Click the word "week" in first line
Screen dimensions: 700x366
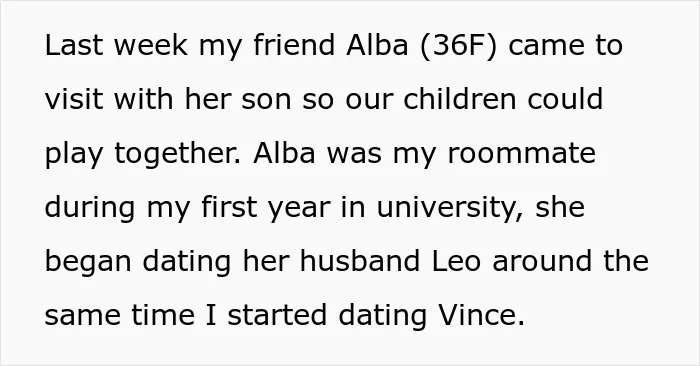(x=150, y=45)
